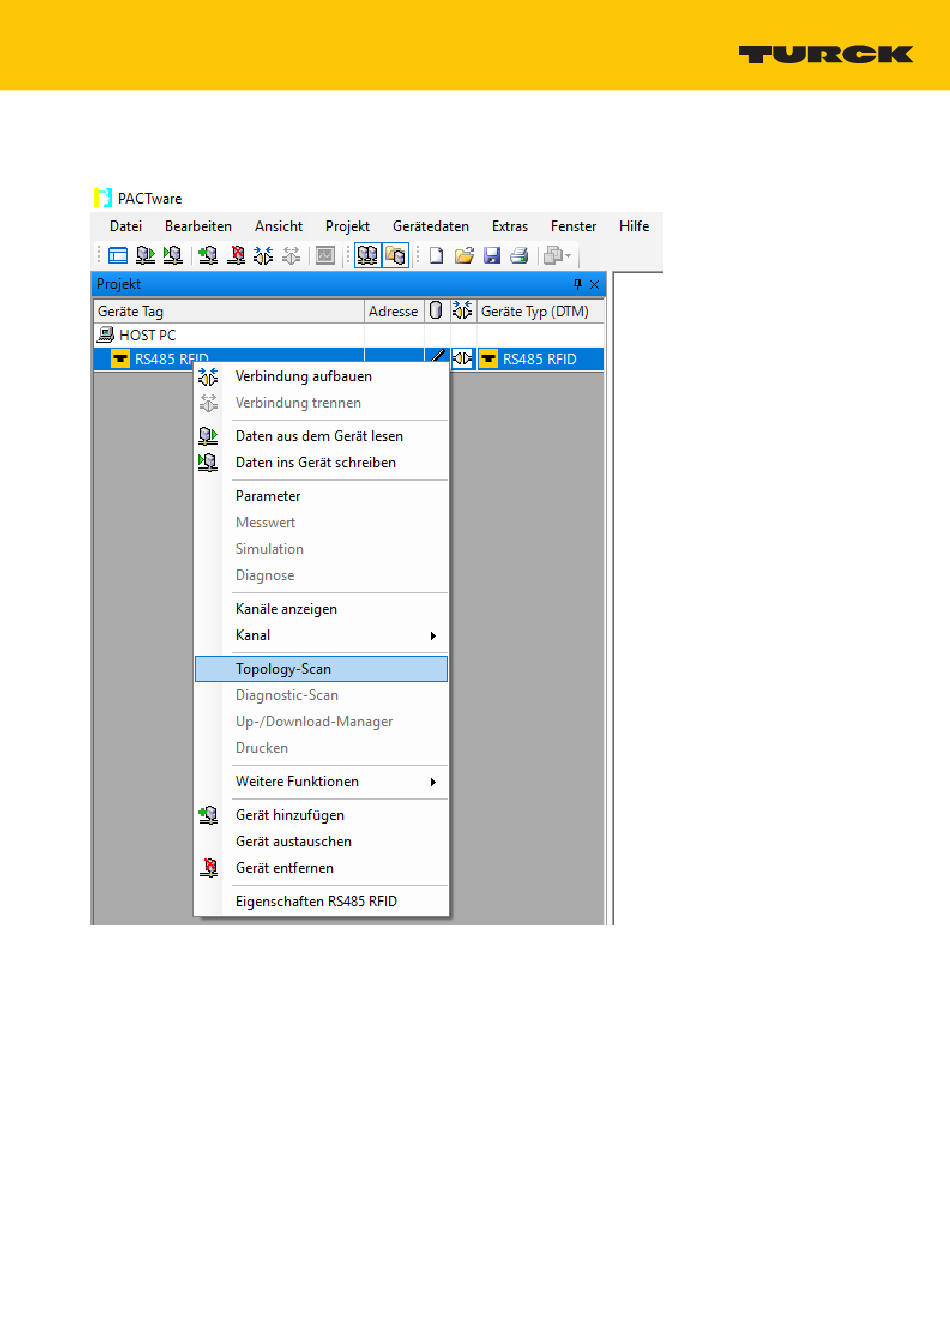Image resolution: width=950 pixels, height=1344 pixels.
Task: Click the disconnect toolbar icon
Action: click(291, 256)
